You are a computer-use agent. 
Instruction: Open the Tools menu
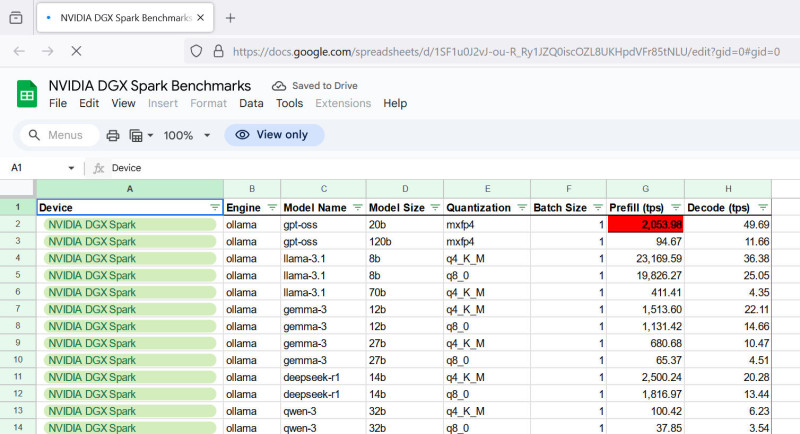(x=289, y=104)
